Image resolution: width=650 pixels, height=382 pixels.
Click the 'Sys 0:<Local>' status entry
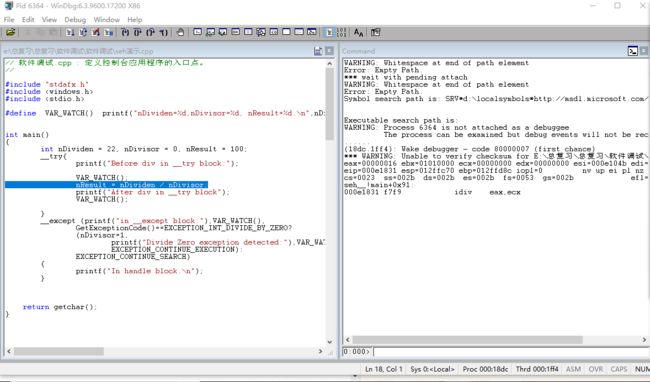432,369
